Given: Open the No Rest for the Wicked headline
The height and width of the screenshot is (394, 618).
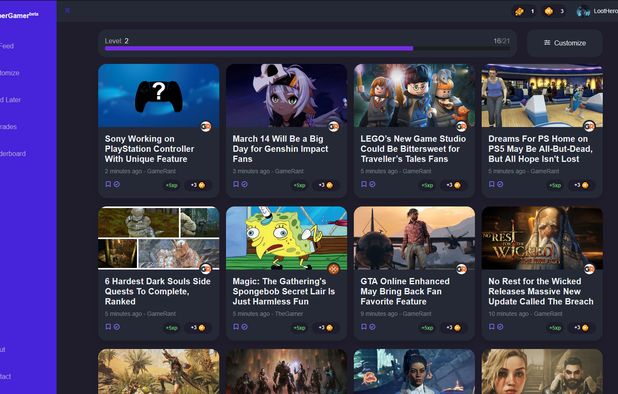Looking at the screenshot, I should (541, 292).
